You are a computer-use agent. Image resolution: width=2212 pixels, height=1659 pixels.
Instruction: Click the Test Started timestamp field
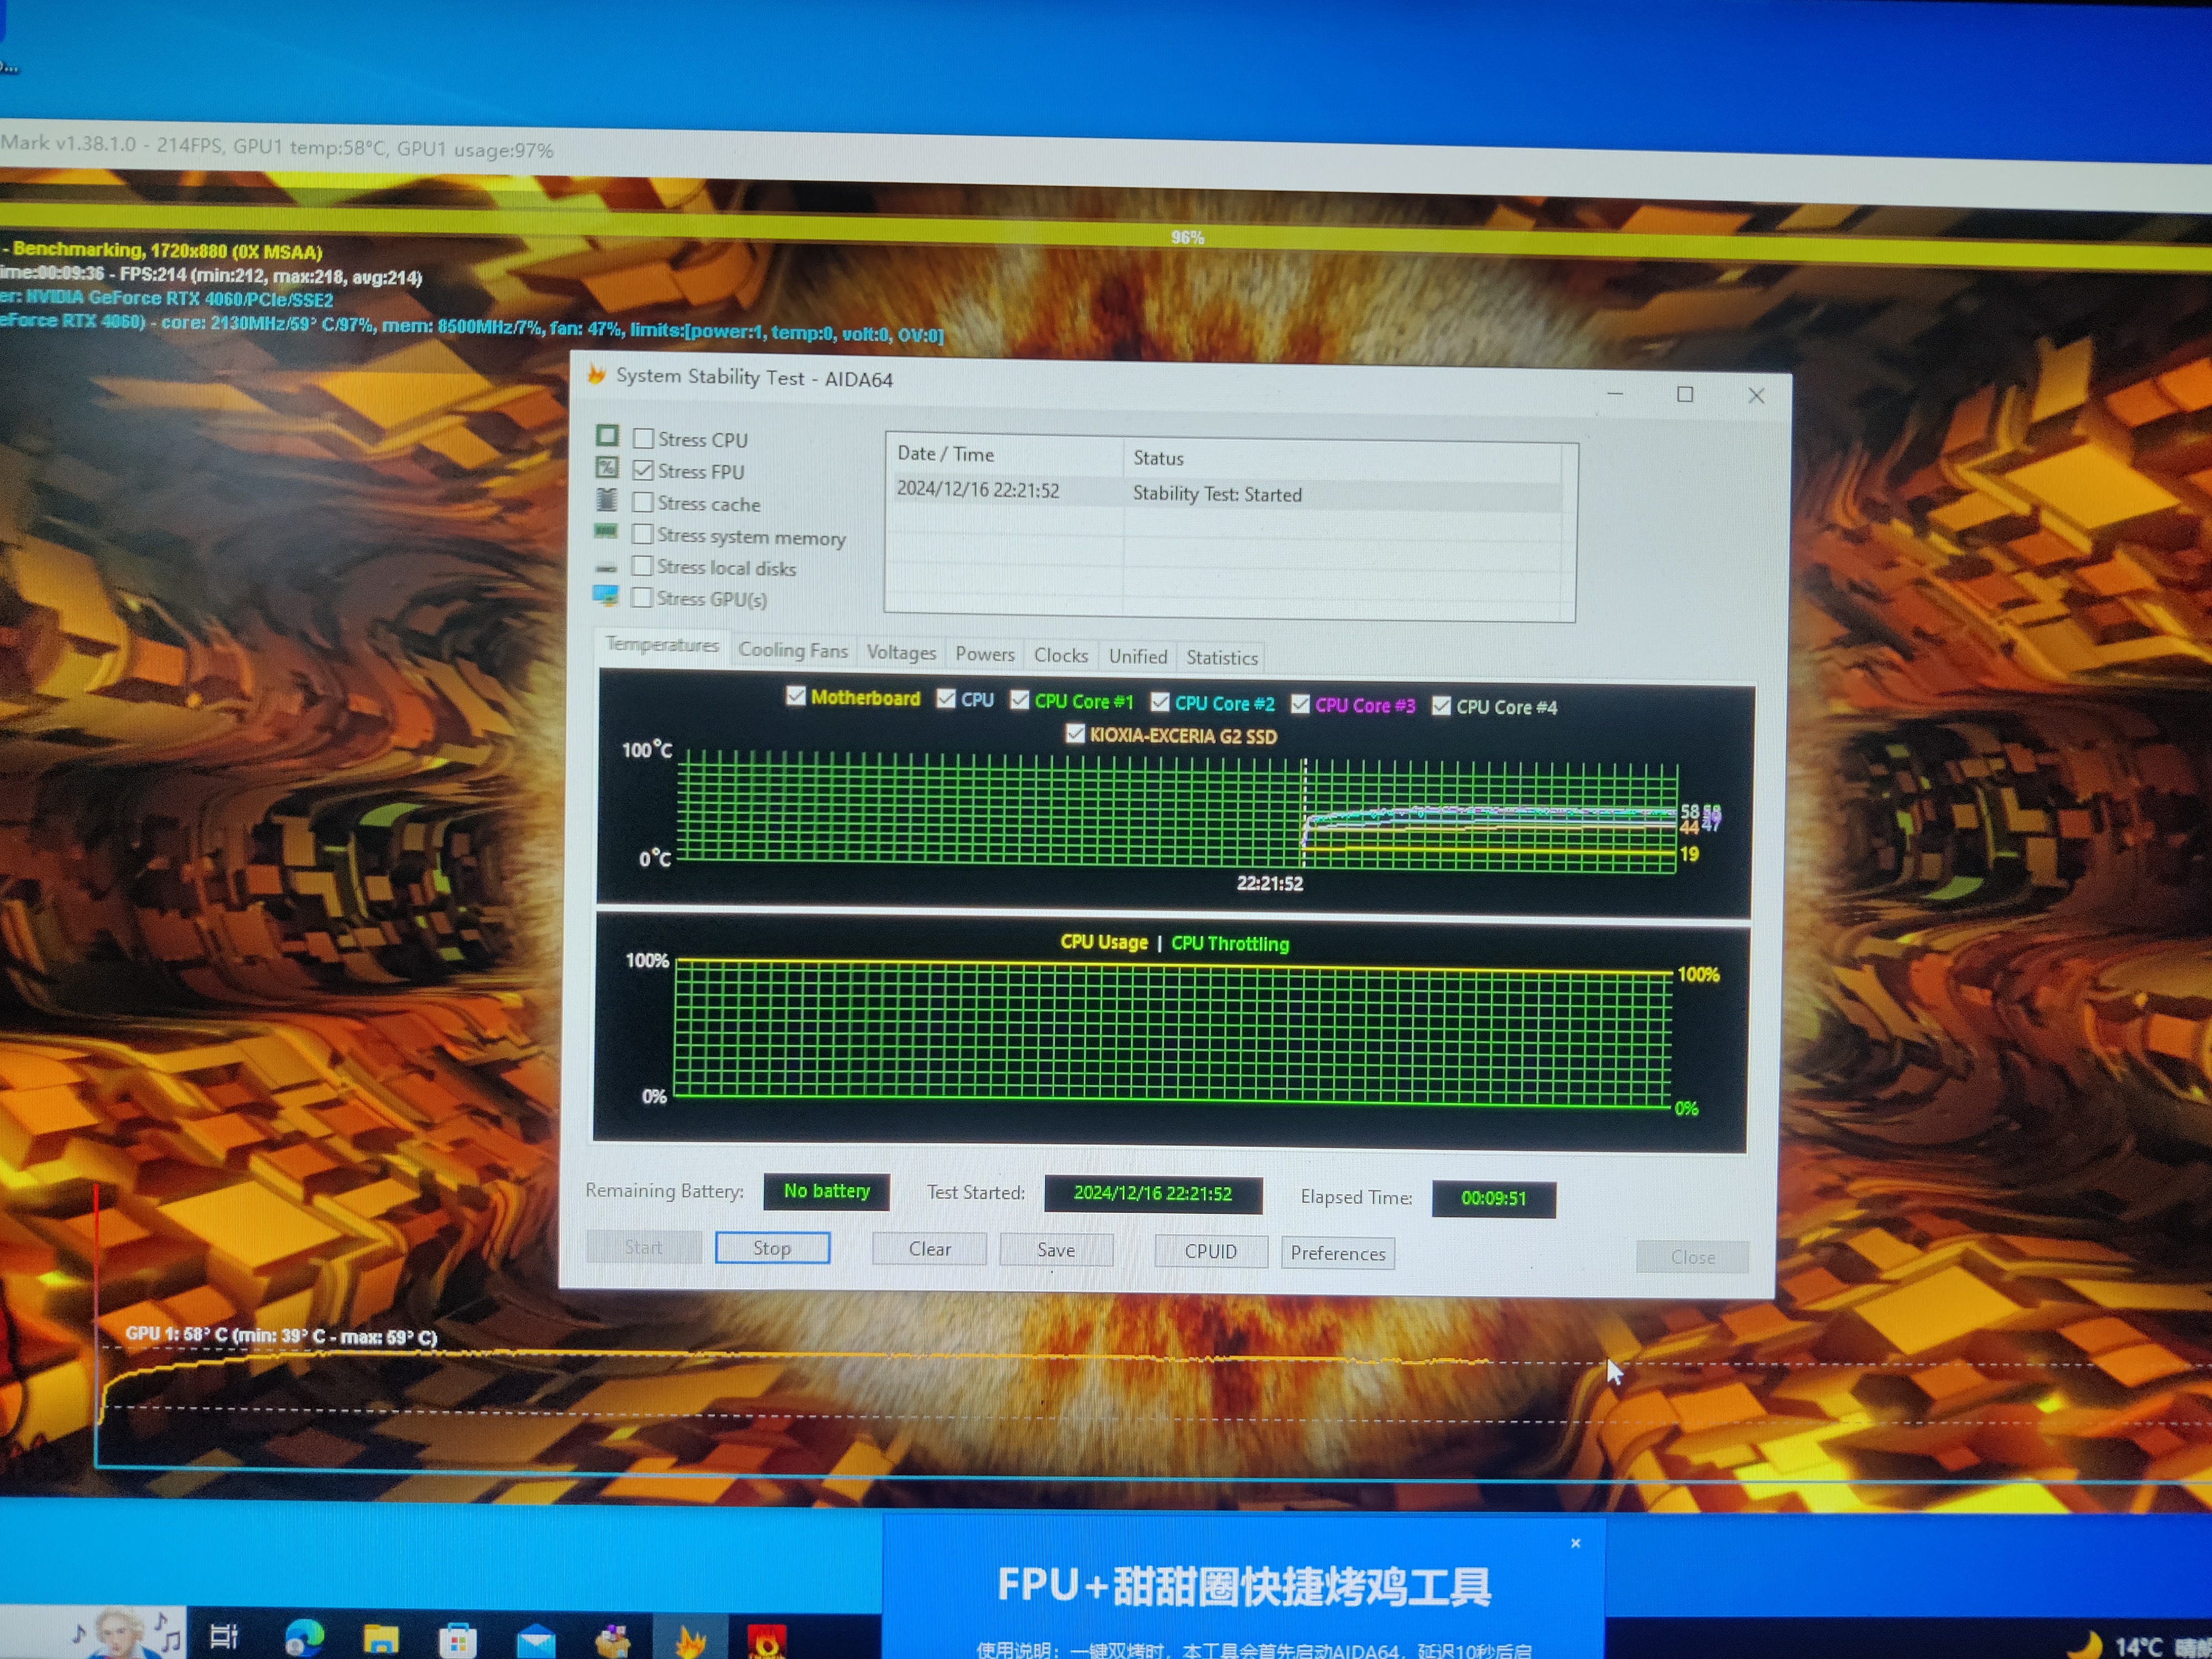coord(1153,1194)
